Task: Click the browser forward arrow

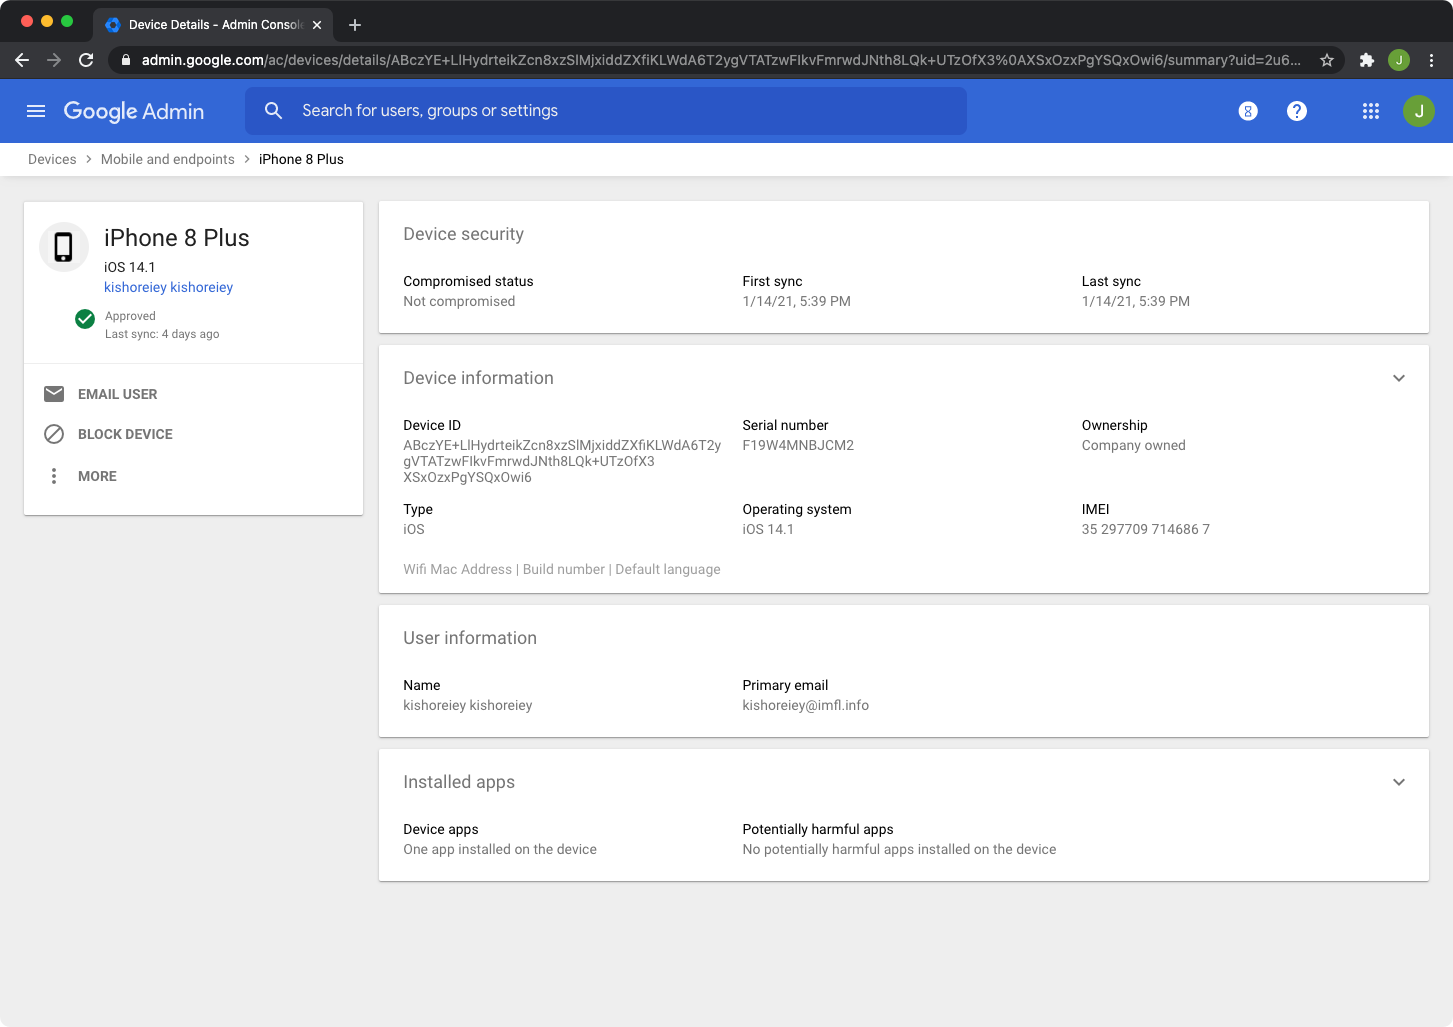Action: (x=54, y=60)
